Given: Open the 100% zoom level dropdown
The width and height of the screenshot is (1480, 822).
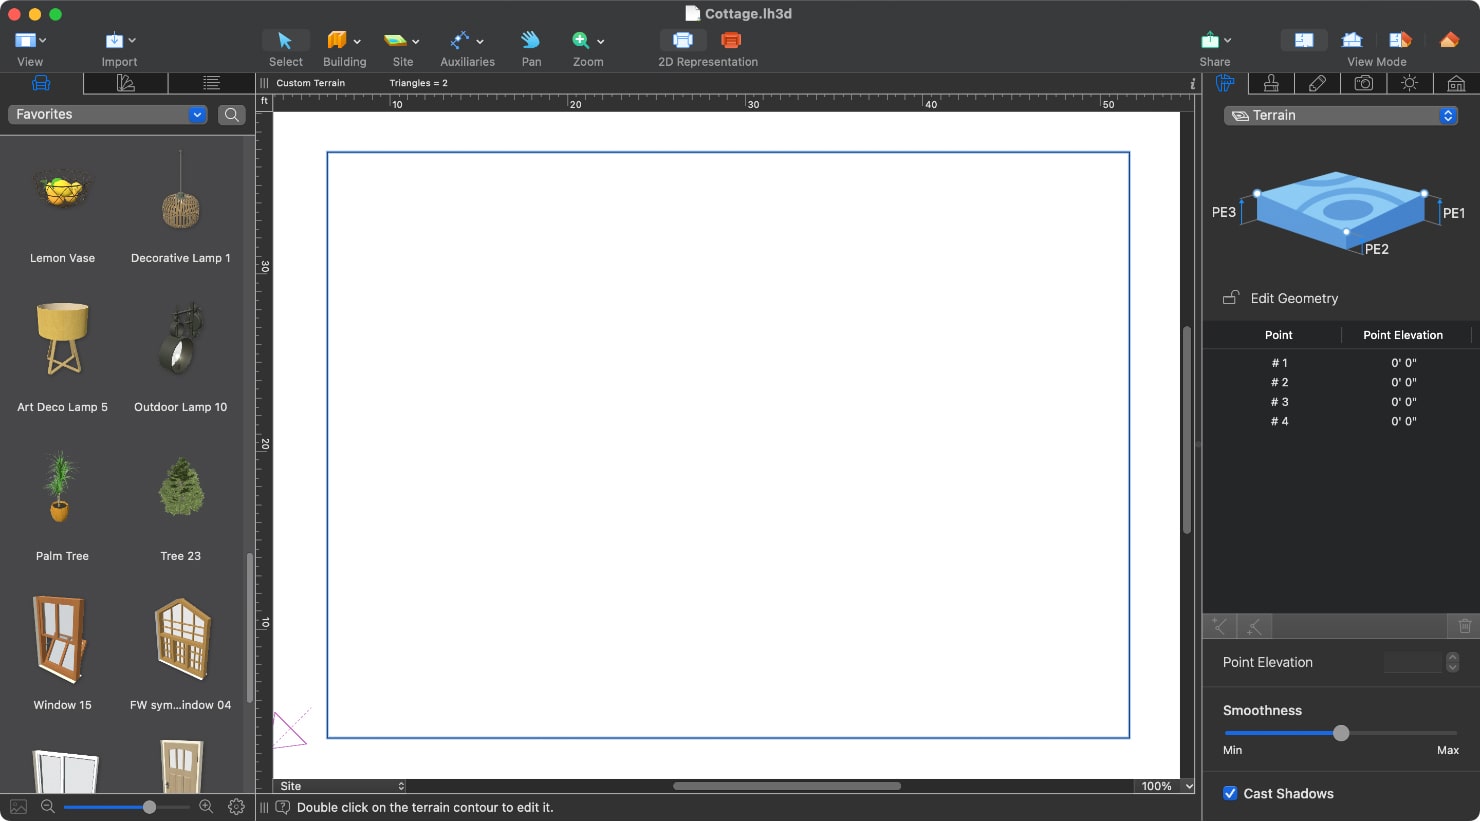Looking at the screenshot, I should point(1165,786).
